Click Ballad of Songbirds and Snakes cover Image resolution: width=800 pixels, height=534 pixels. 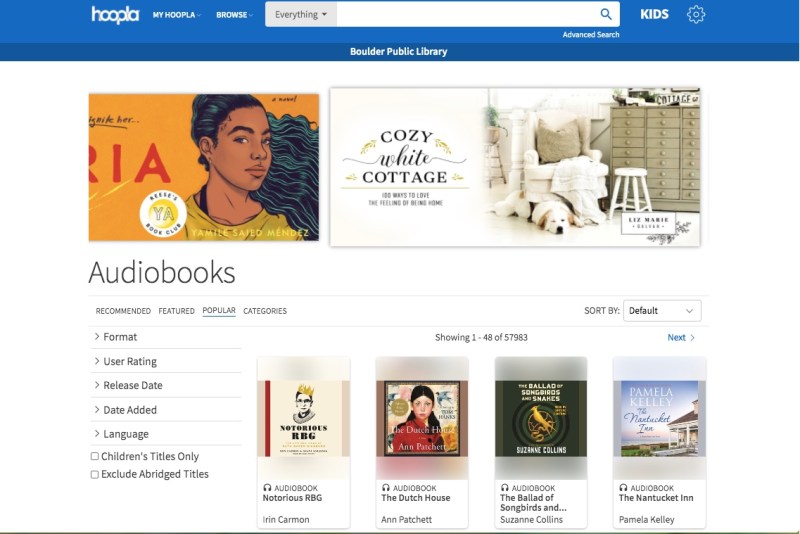(541, 418)
